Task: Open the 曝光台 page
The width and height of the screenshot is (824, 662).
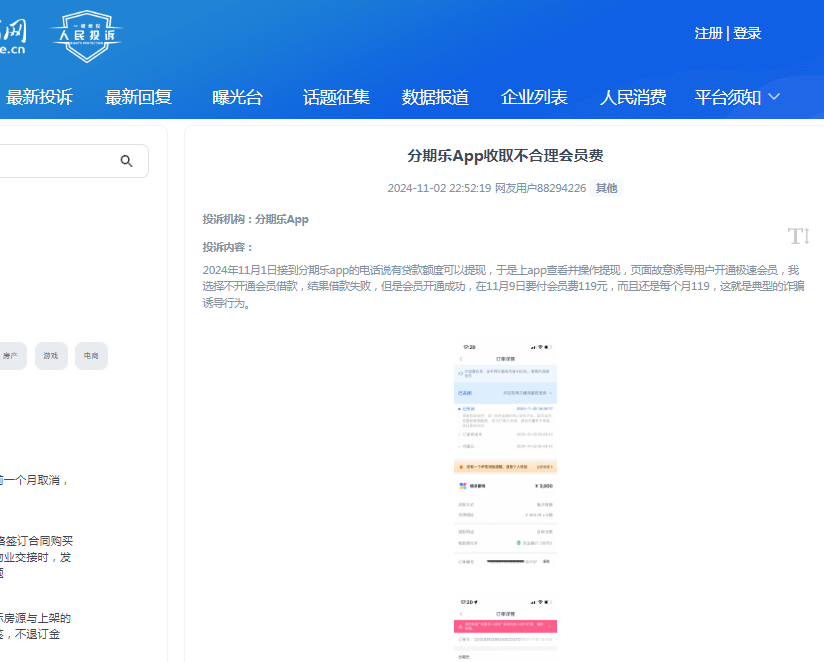Action: click(x=237, y=97)
